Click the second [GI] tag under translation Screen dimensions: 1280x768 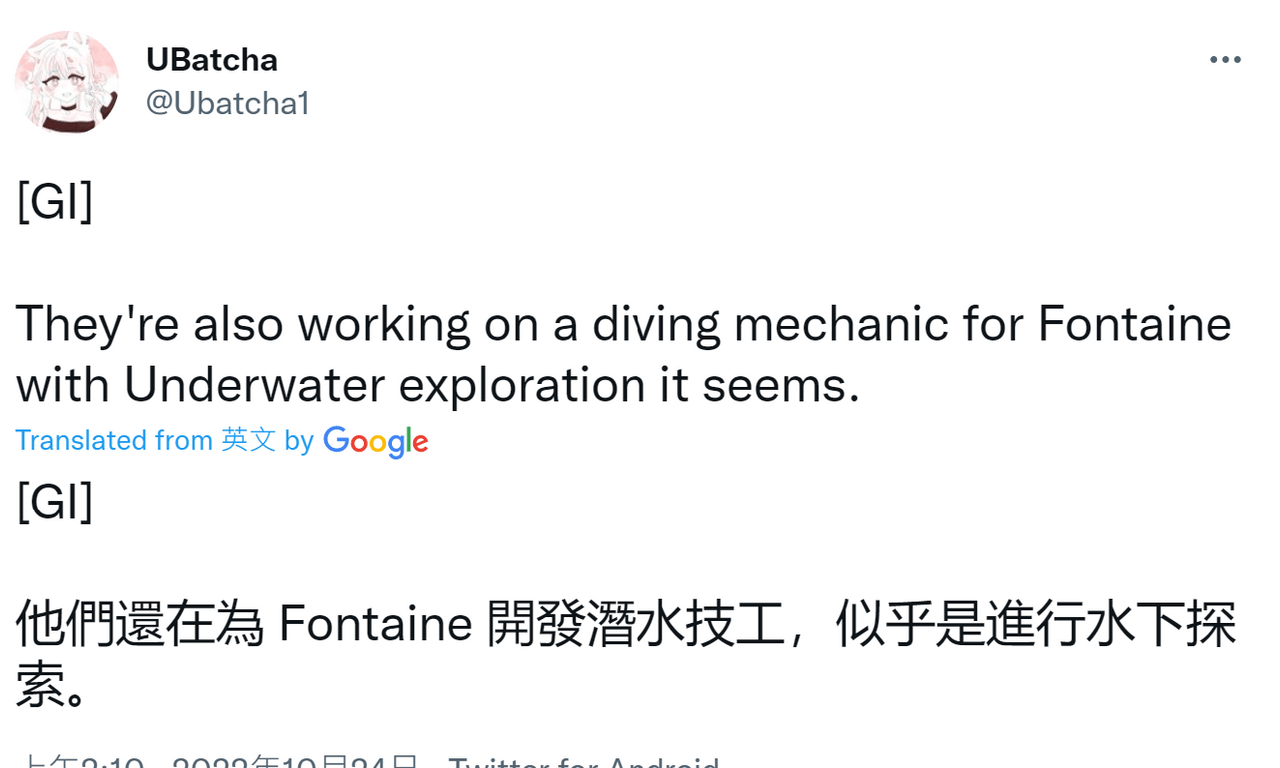click(x=55, y=502)
